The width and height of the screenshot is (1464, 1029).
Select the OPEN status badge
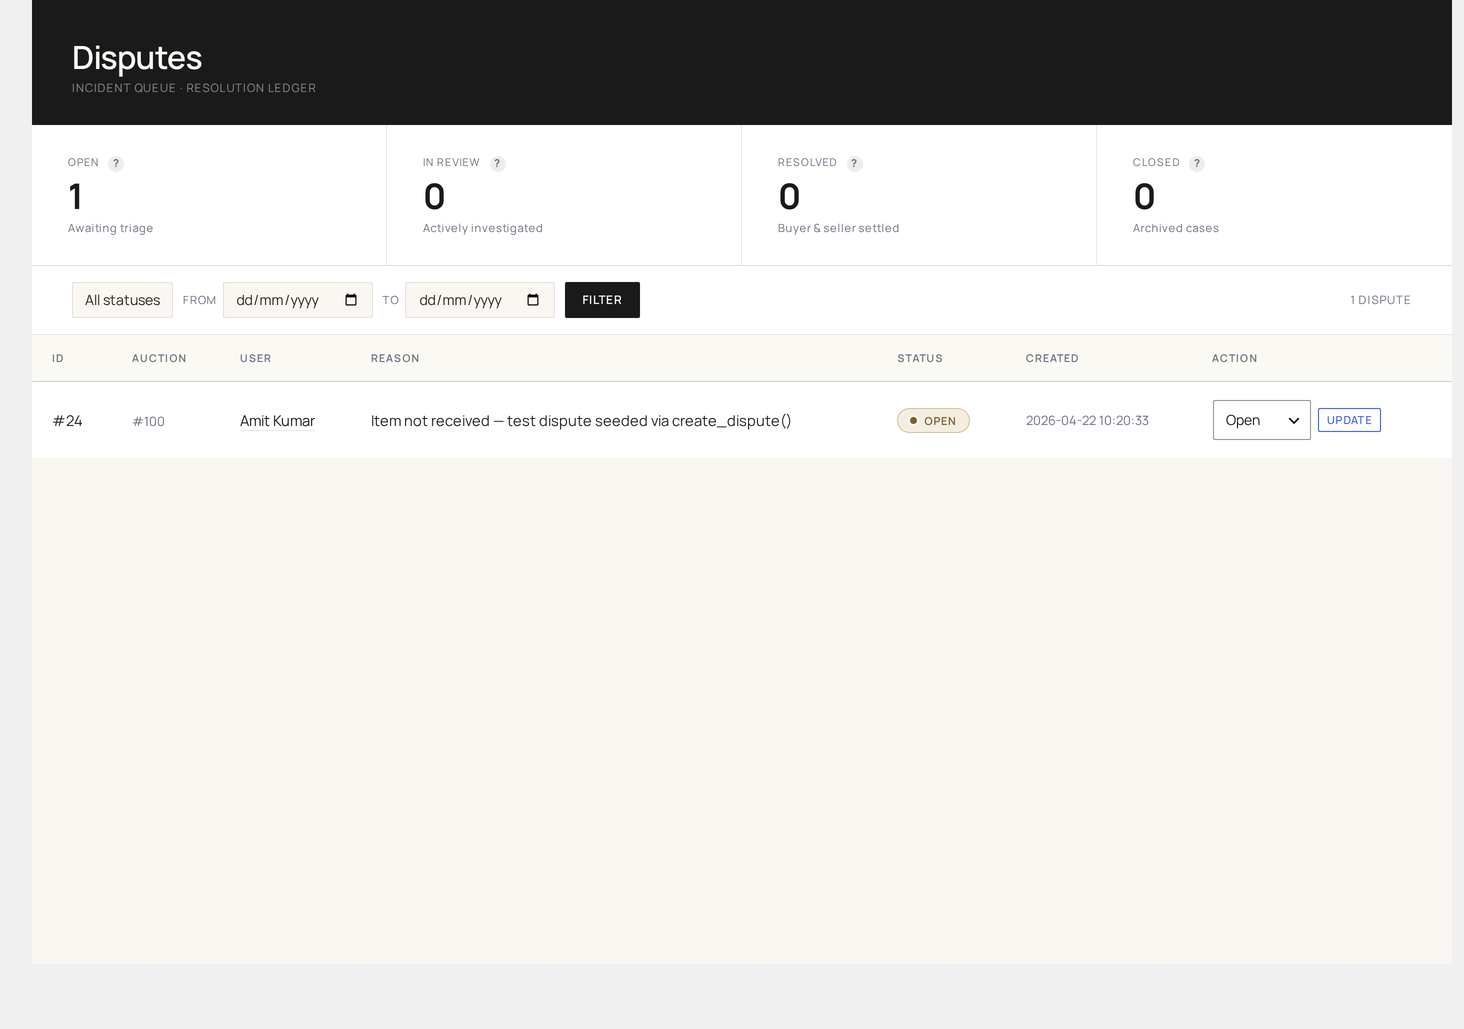(x=933, y=421)
